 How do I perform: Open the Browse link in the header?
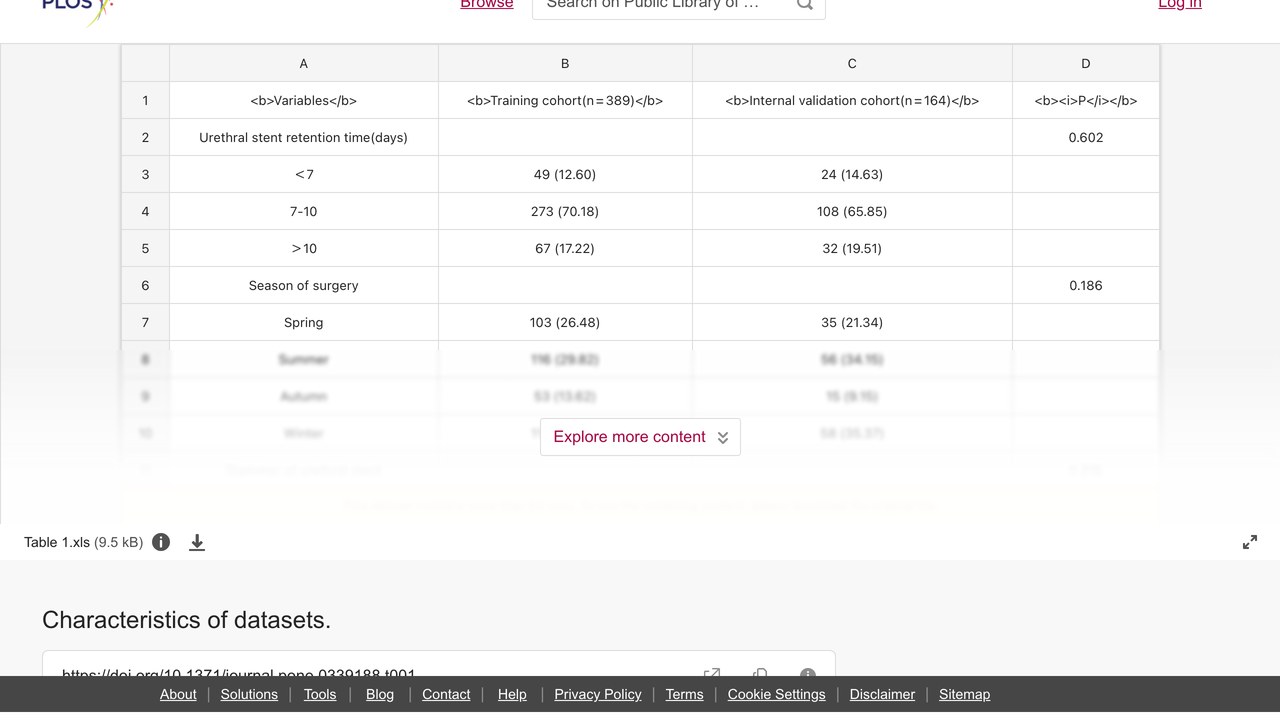click(x=487, y=5)
